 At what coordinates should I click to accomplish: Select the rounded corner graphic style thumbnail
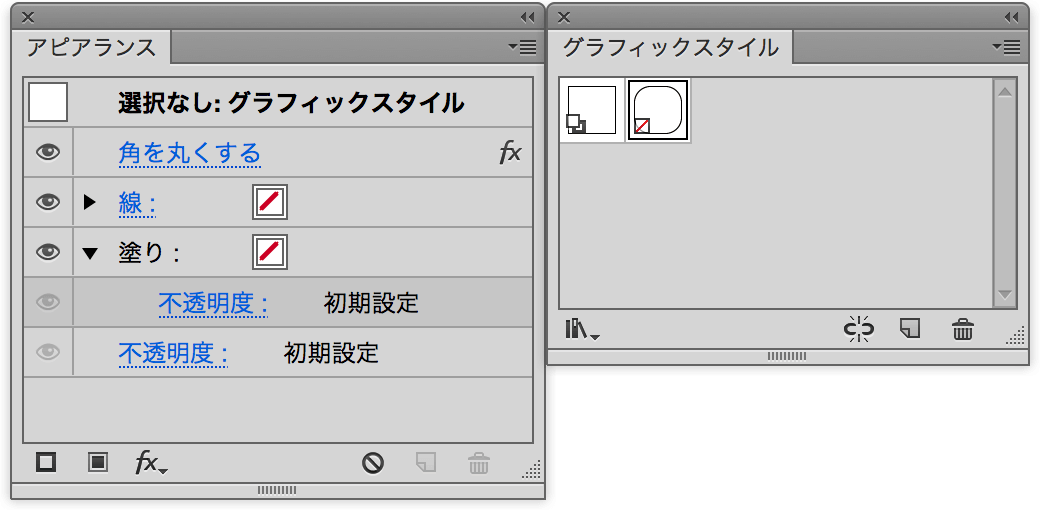[x=658, y=110]
